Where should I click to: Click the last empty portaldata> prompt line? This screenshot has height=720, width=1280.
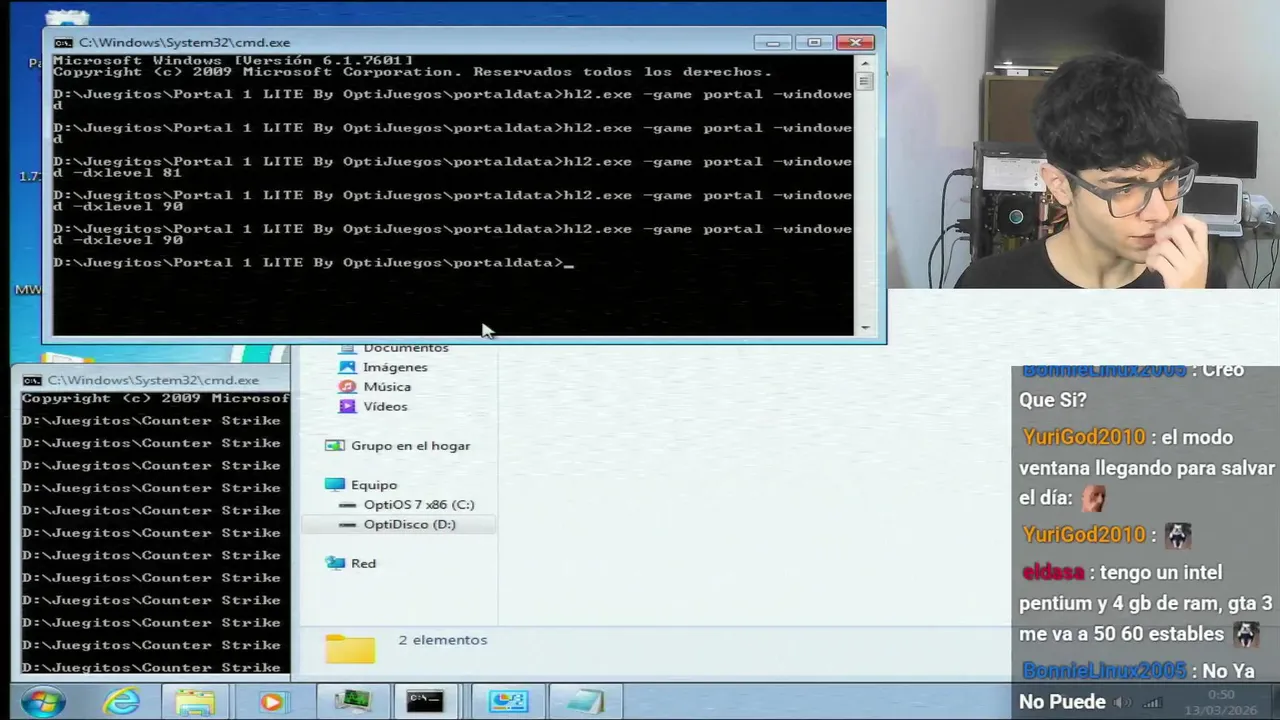pyautogui.click(x=312, y=263)
